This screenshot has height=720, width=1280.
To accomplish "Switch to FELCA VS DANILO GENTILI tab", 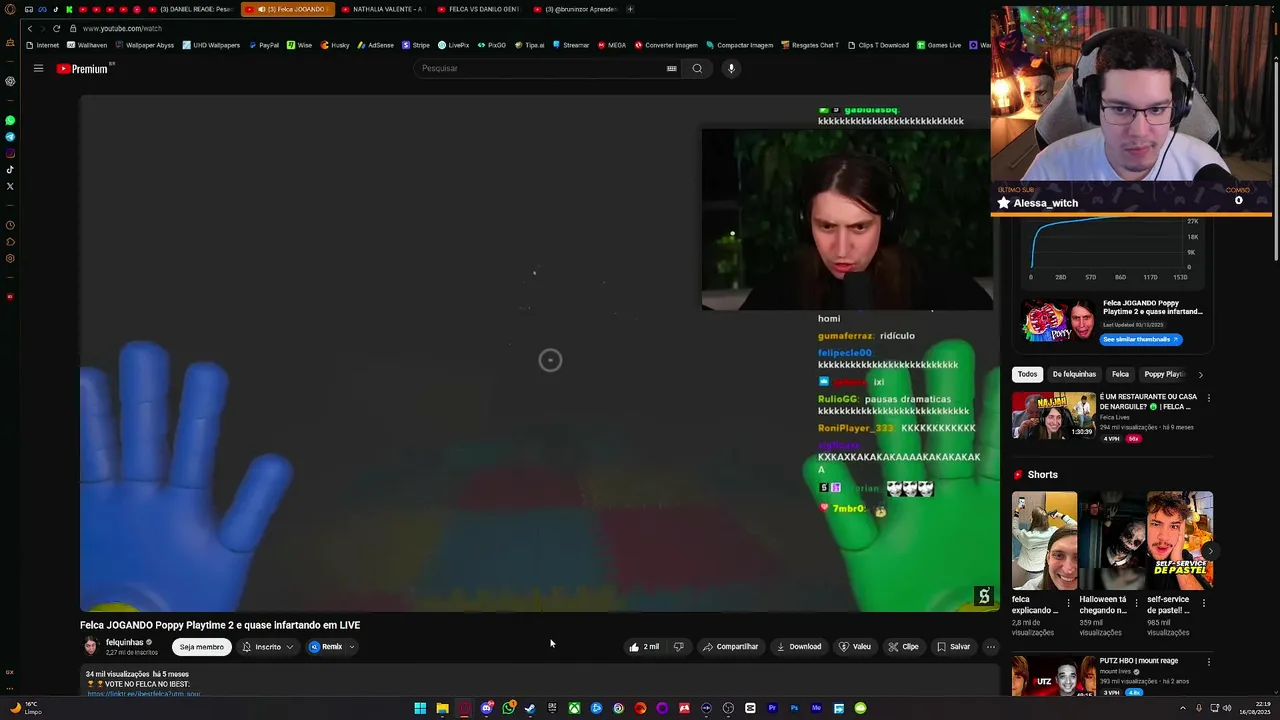I will click(x=477, y=9).
